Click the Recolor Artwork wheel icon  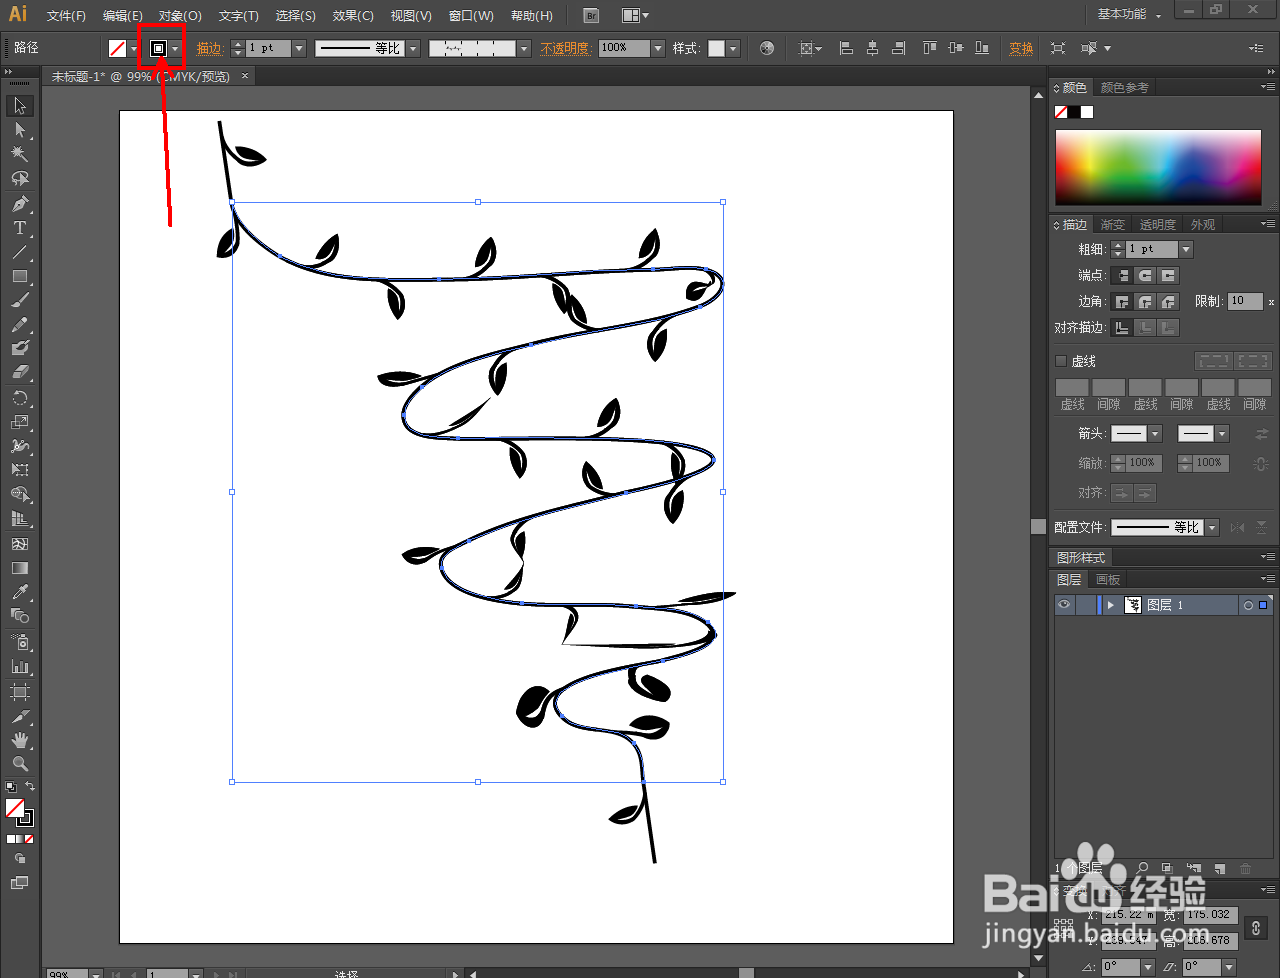(x=767, y=48)
